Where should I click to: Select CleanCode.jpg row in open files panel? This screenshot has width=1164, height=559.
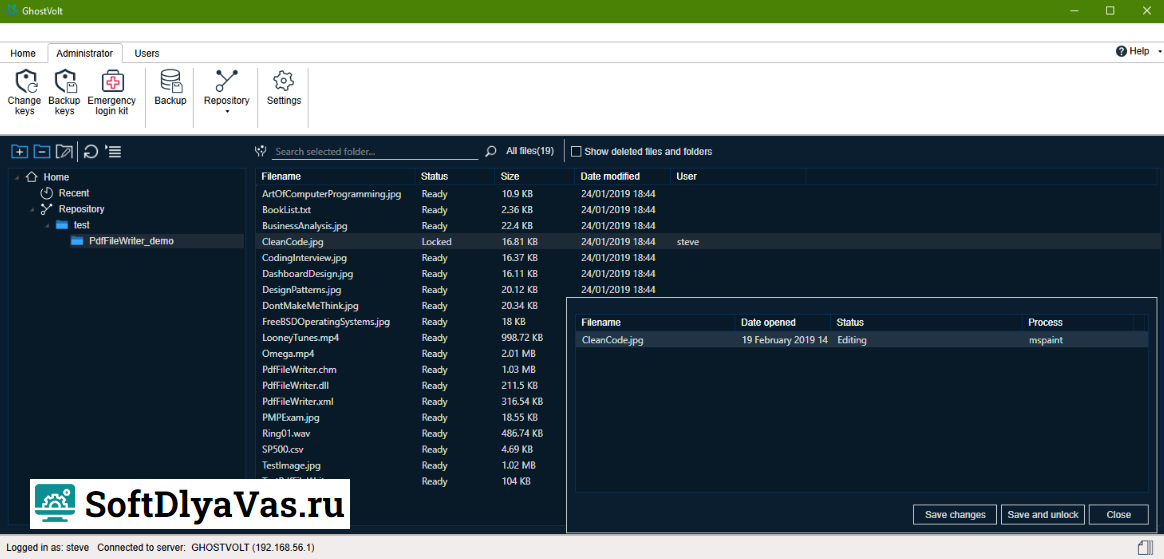click(862, 340)
